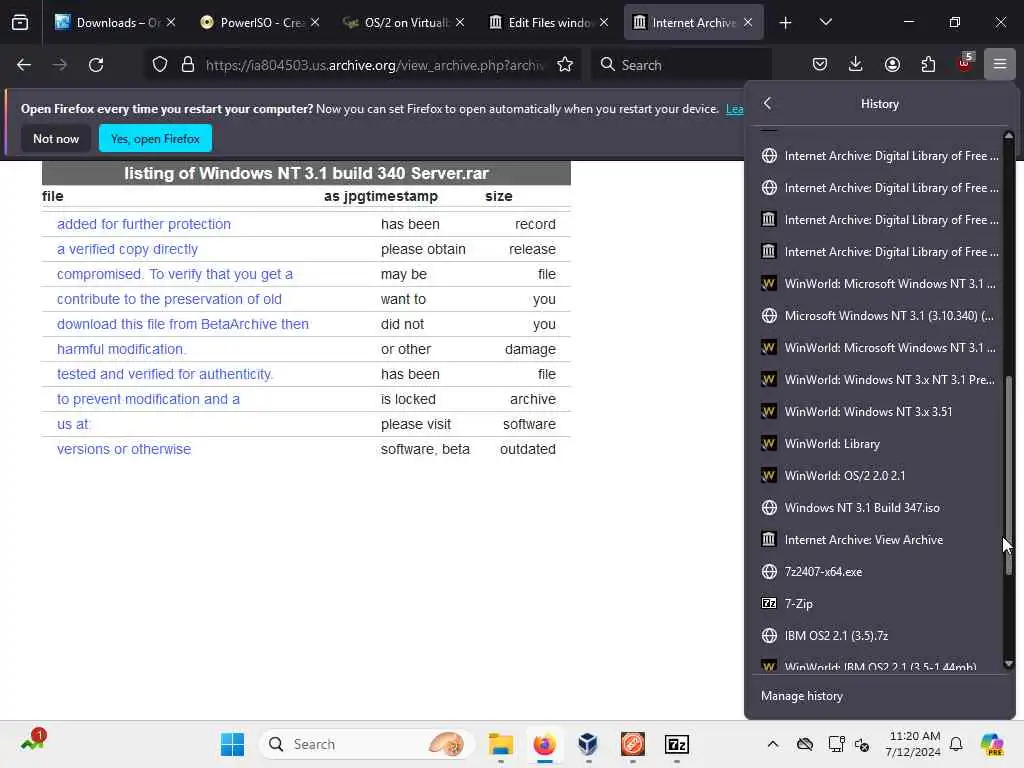
Task: Open the notifications bell in the tray
Action: point(956,744)
